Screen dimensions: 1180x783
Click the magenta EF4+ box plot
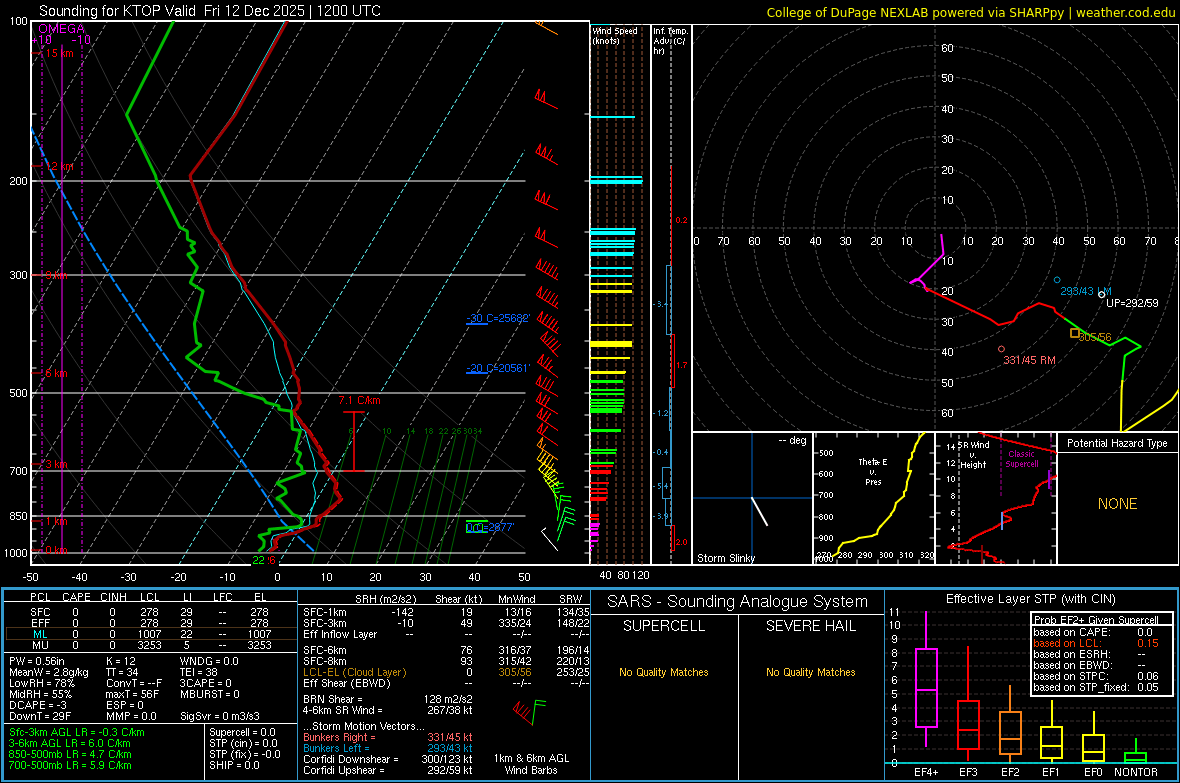coord(926,679)
